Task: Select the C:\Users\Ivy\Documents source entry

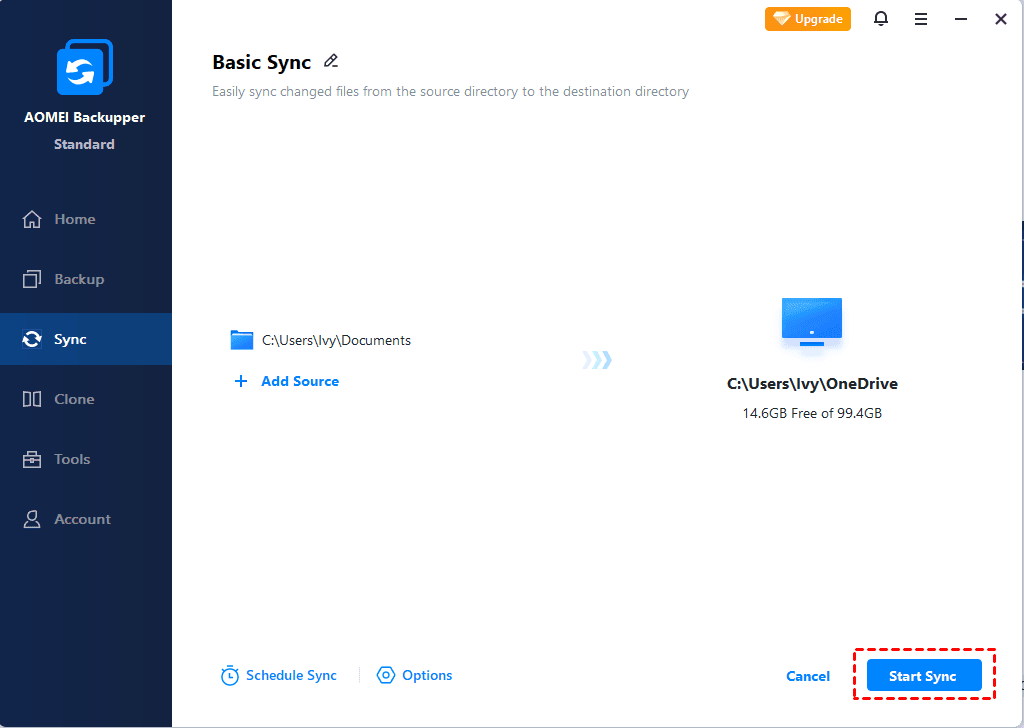Action: 335,340
